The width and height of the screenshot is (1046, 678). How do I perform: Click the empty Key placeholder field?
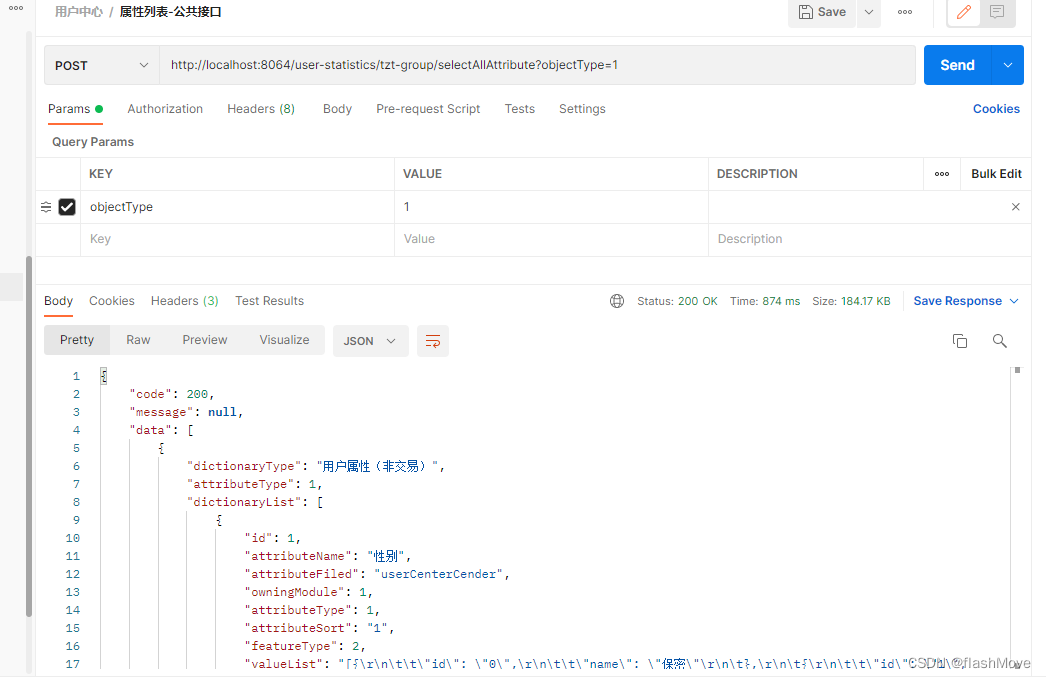pos(237,240)
